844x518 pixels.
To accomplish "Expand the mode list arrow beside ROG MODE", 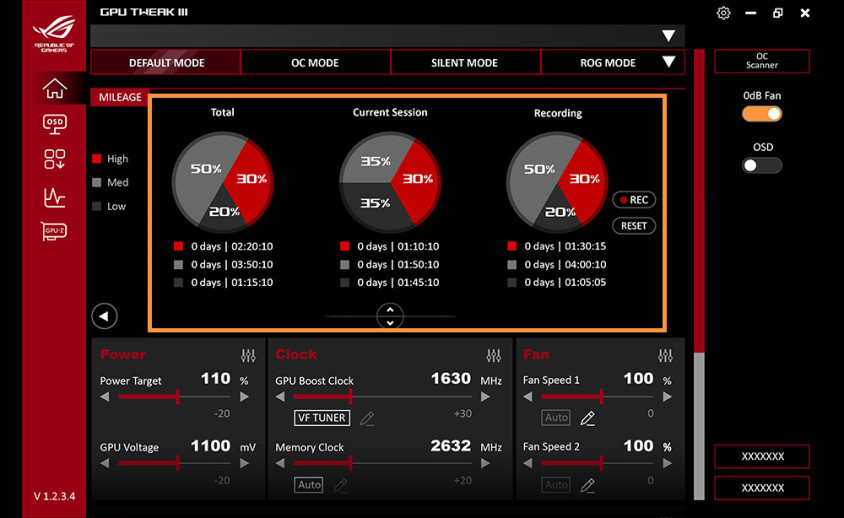I will click(x=668, y=62).
